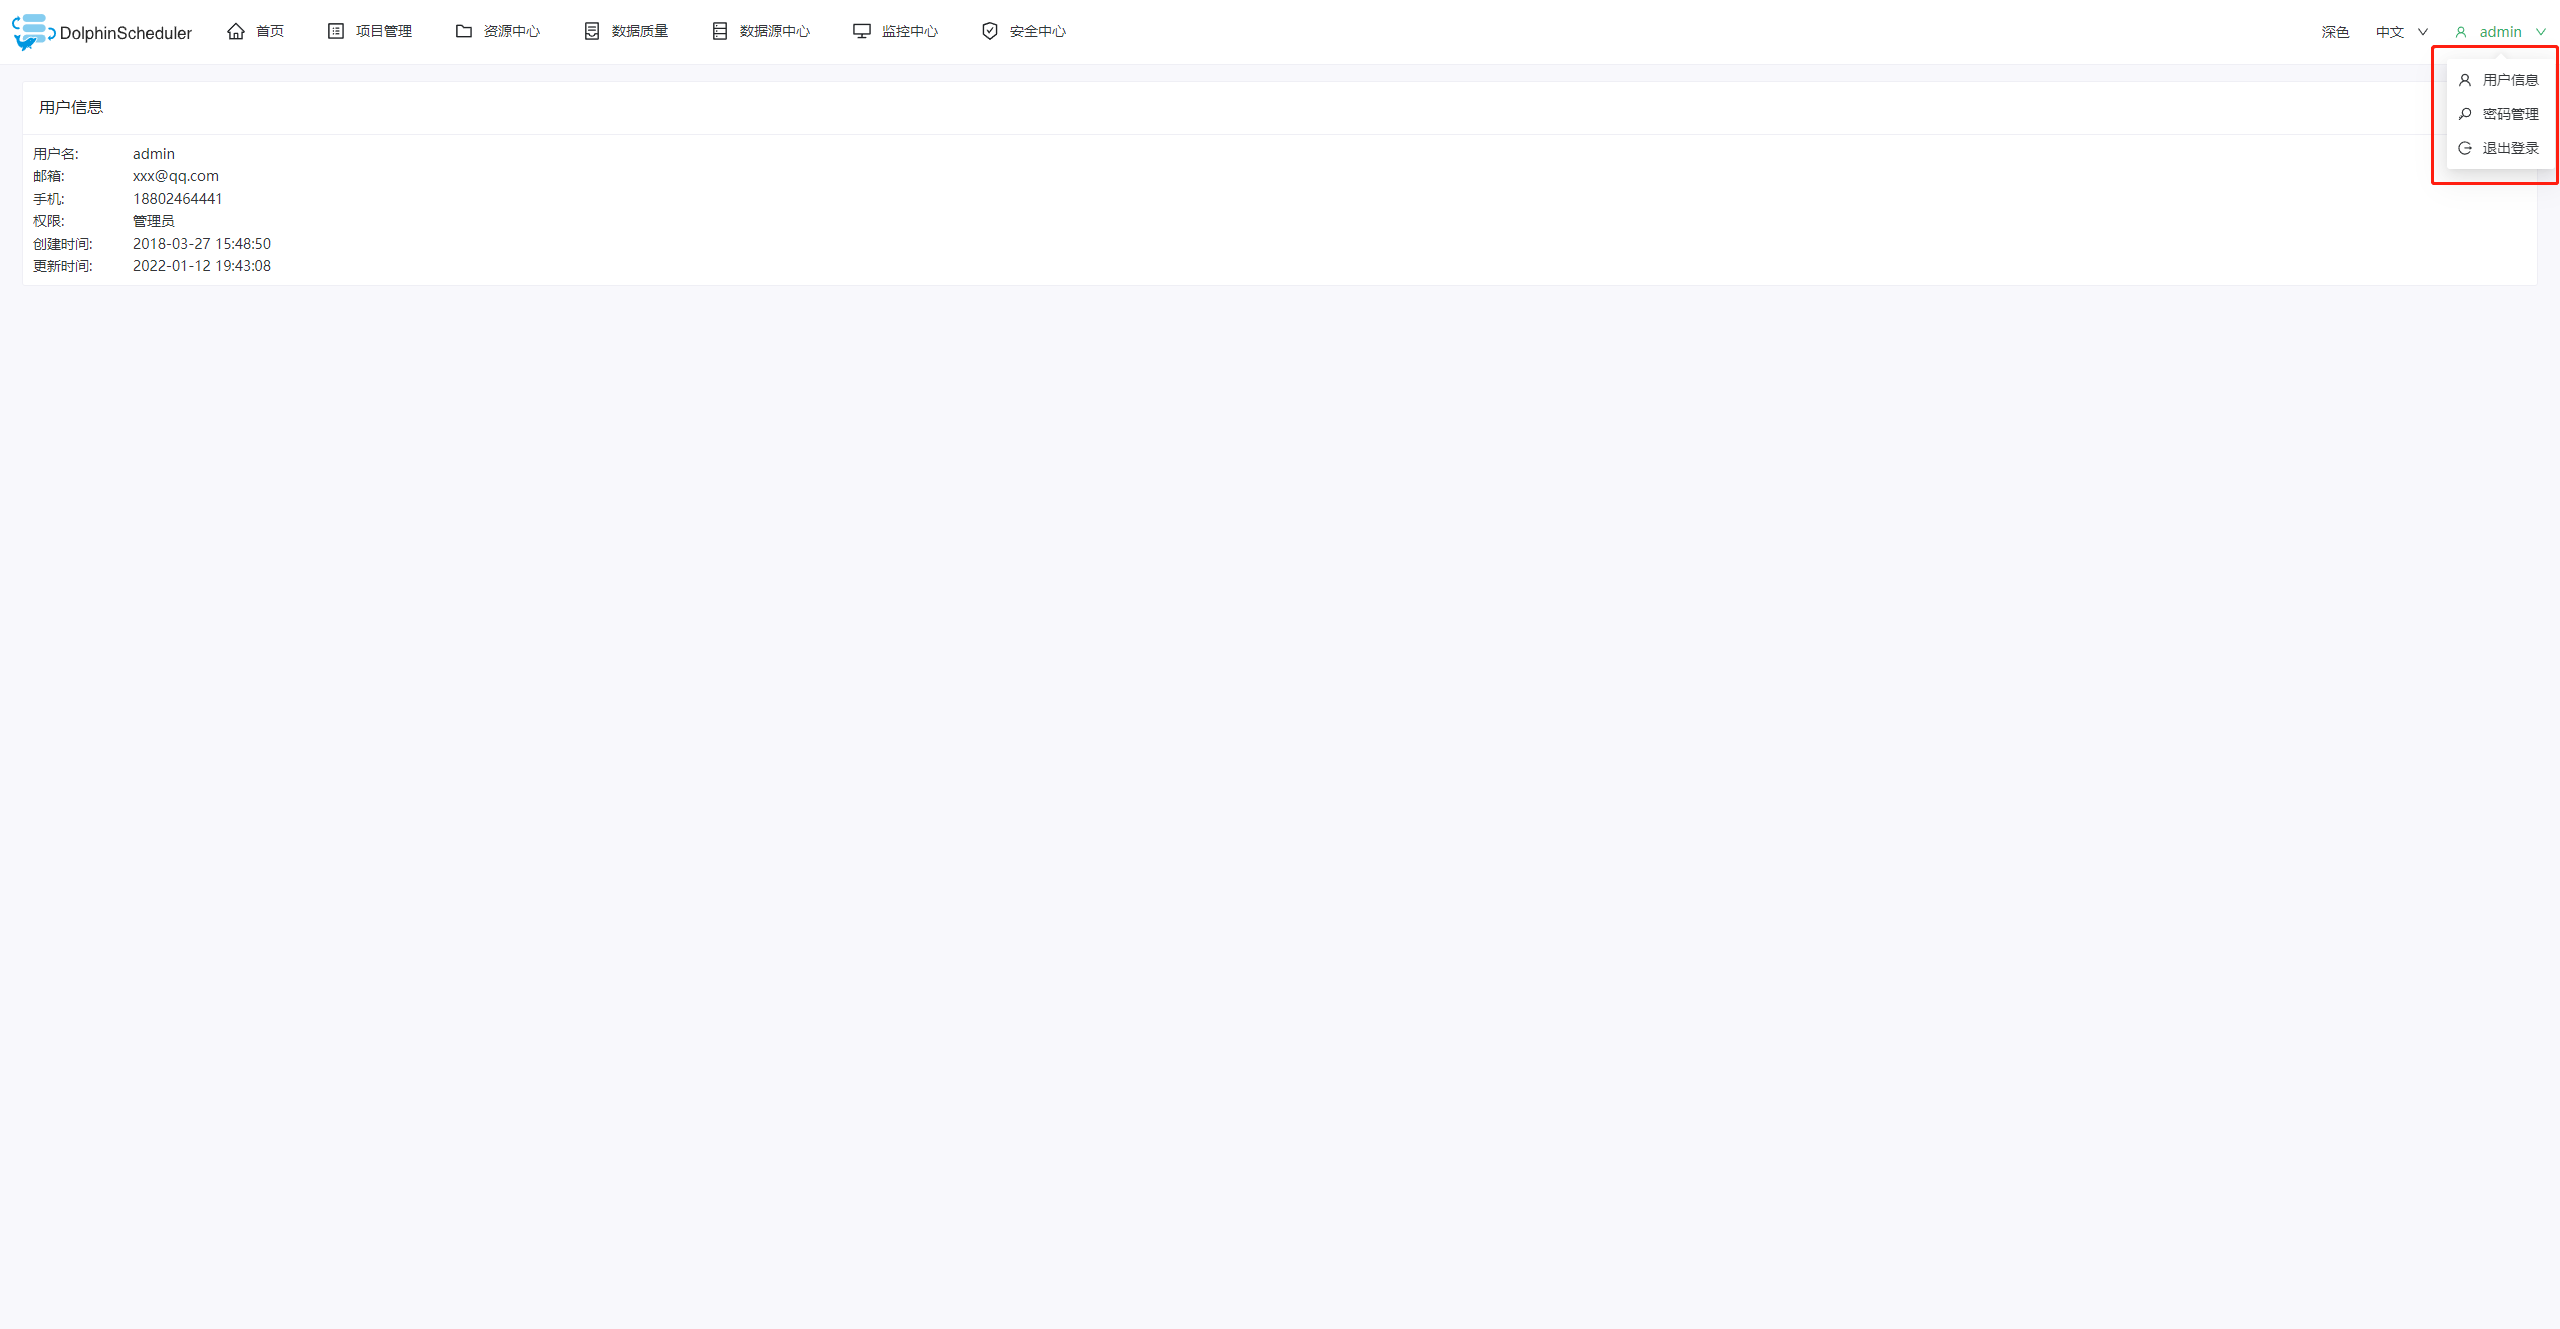Switch theme with the 深色 button
The width and height of the screenshot is (2560, 1329).
point(2335,32)
